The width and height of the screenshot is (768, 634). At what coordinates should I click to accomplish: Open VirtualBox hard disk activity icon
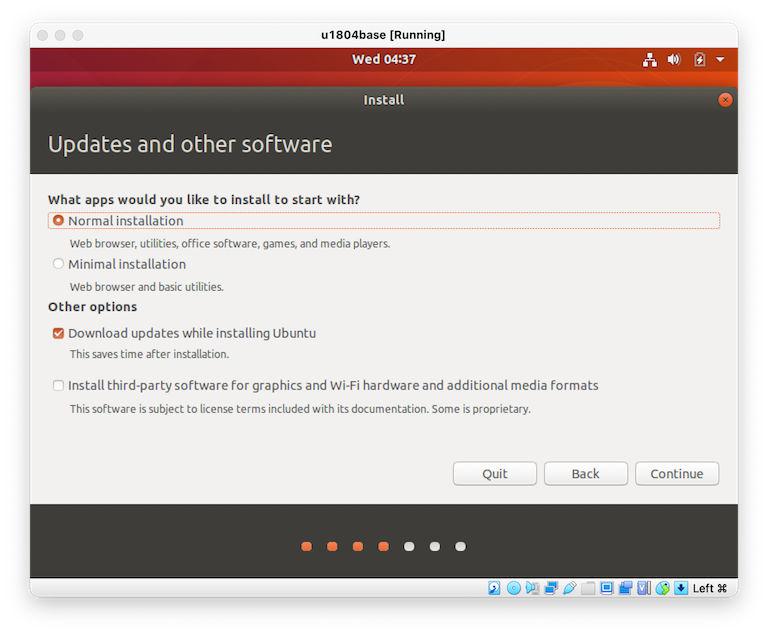pos(494,587)
